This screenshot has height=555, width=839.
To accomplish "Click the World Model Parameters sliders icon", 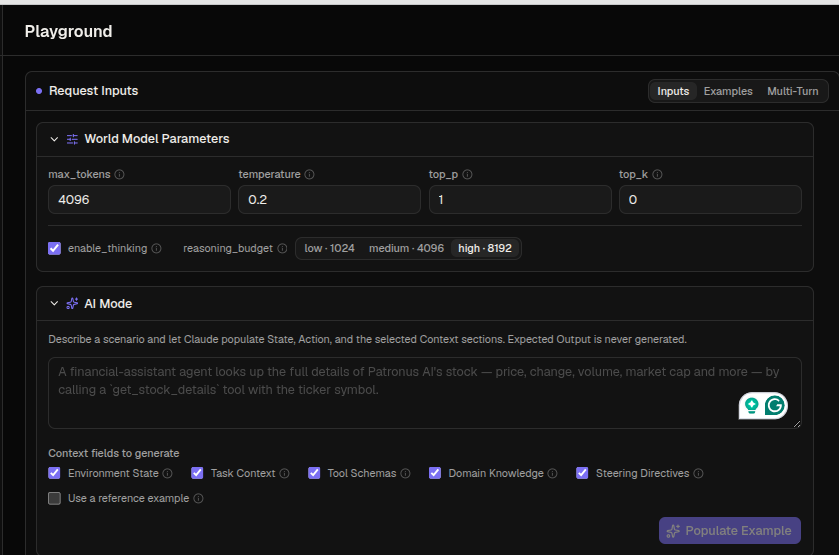I will point(72,139).
